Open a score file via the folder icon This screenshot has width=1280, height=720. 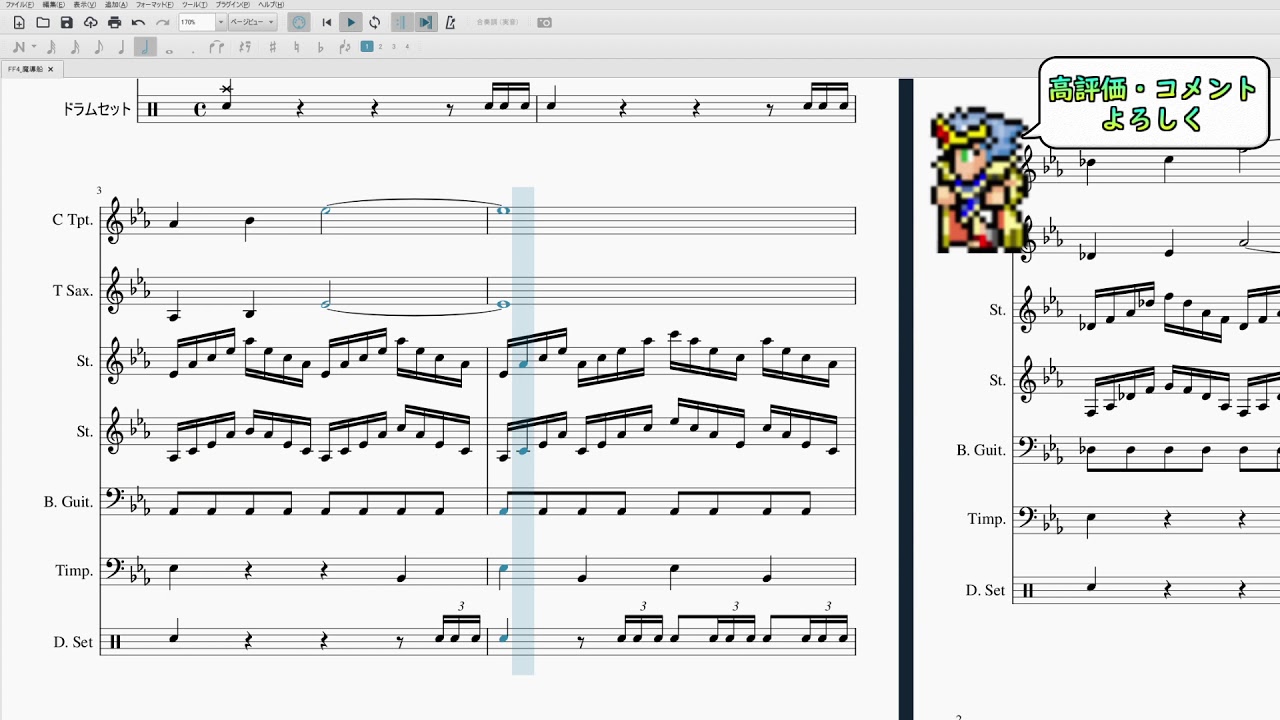pyautogui.click(x=43, y=22)
